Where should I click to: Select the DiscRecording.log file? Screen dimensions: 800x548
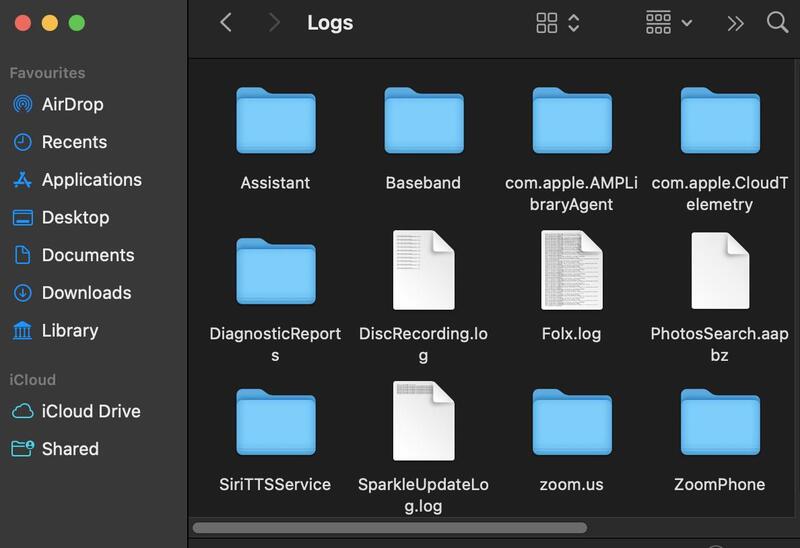[423, 270]
